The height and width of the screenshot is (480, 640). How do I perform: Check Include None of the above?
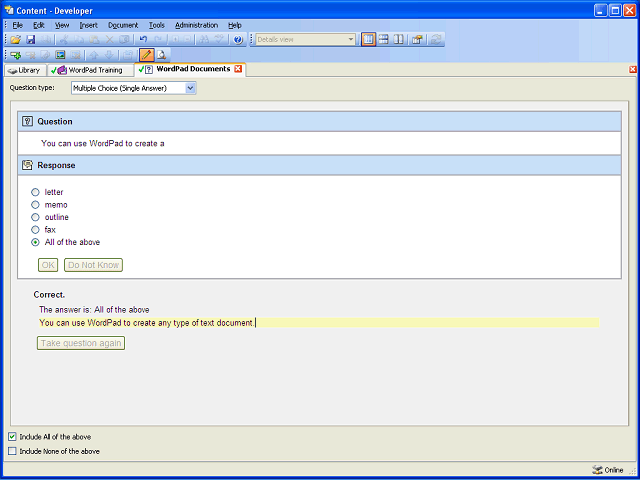12,451
